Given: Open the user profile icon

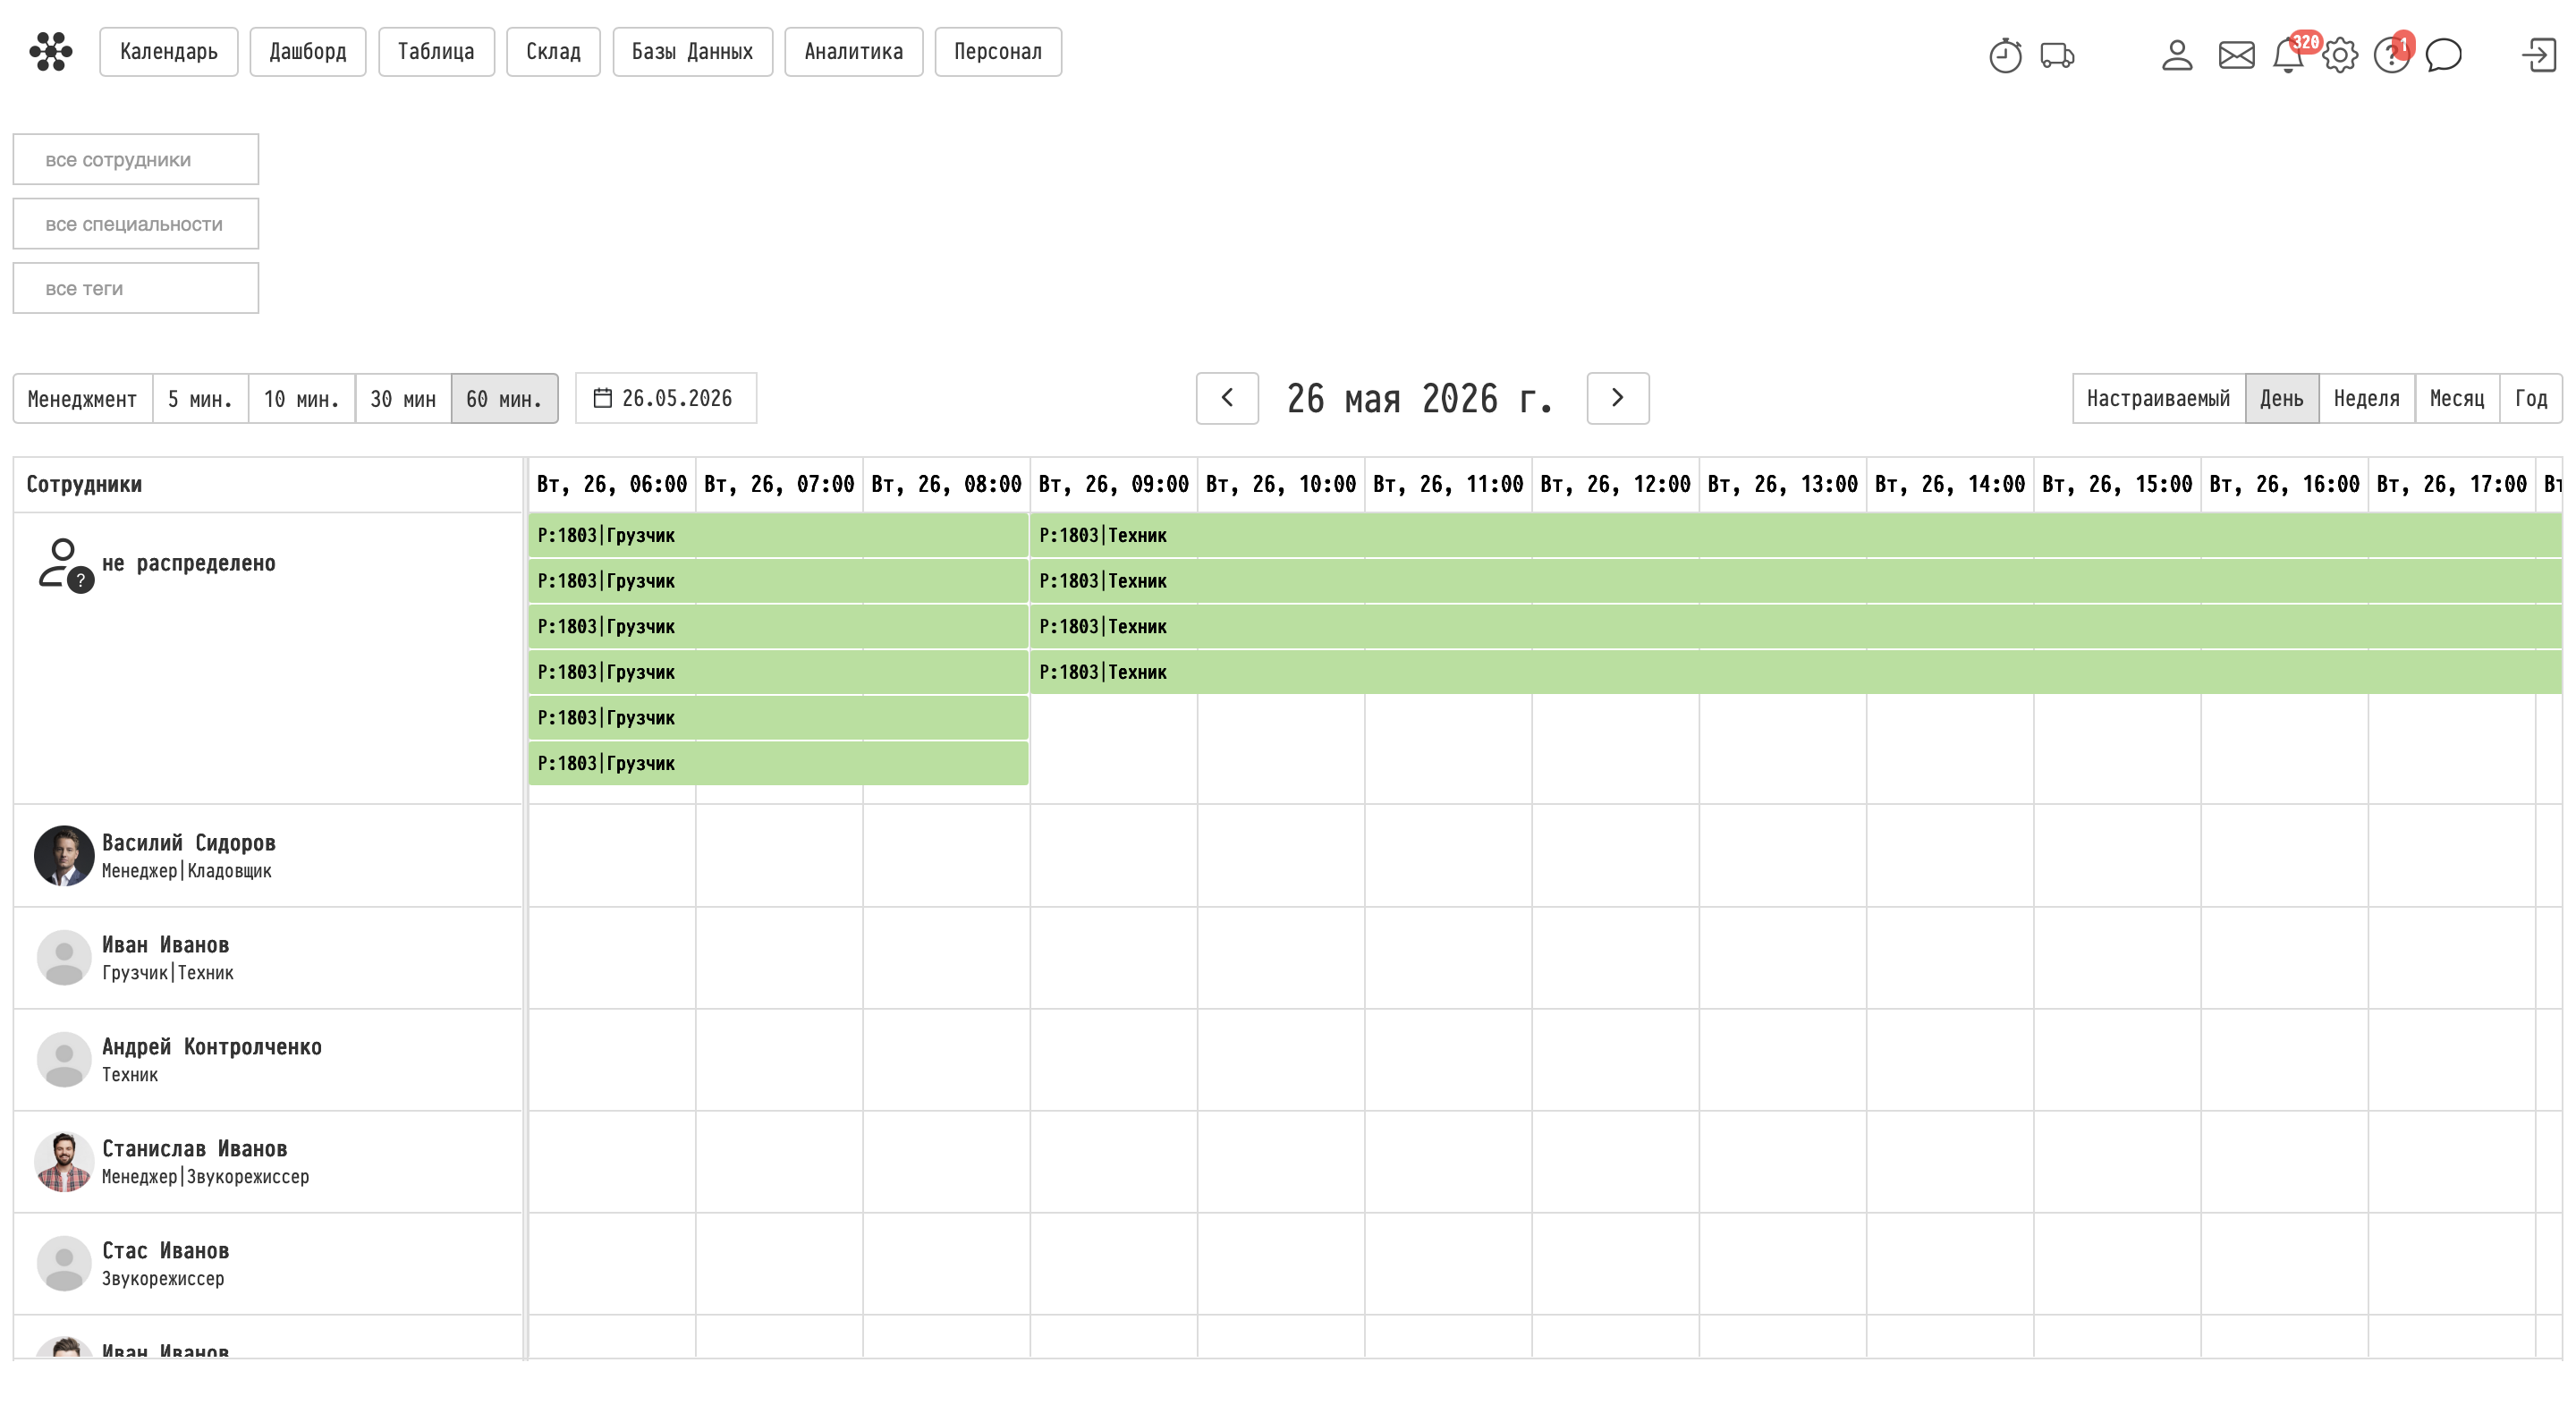Looking at the screenshot, I should [2176, 55].
